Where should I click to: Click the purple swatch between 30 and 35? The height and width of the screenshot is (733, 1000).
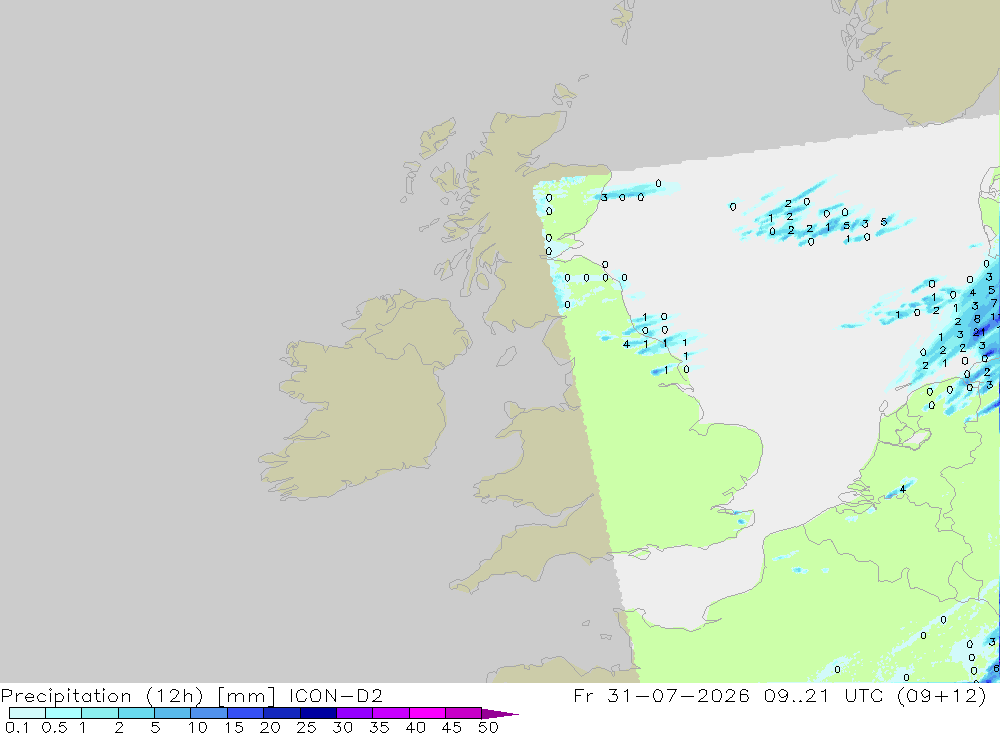pyautogui.click(x=354, y=713)
